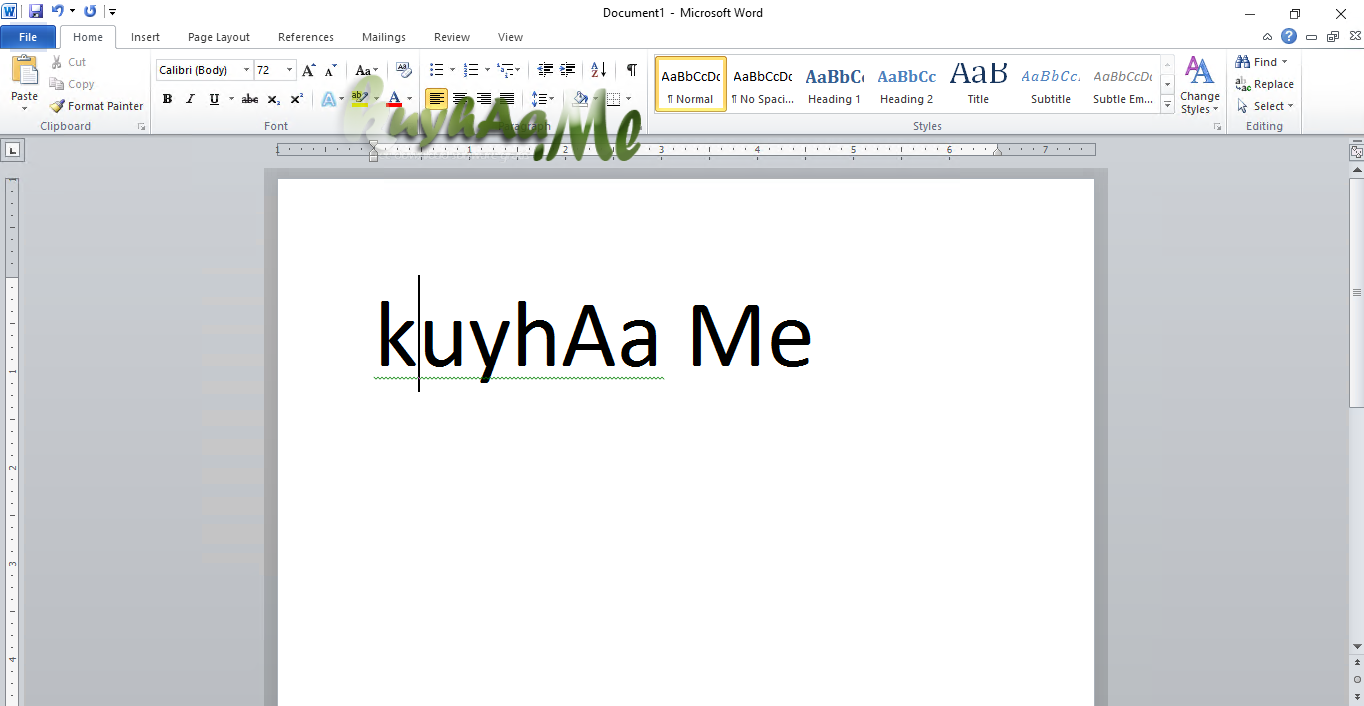The image size is (1364, 706).
Task: Click the Change Styles icon
Action: tap(1199, 85)
